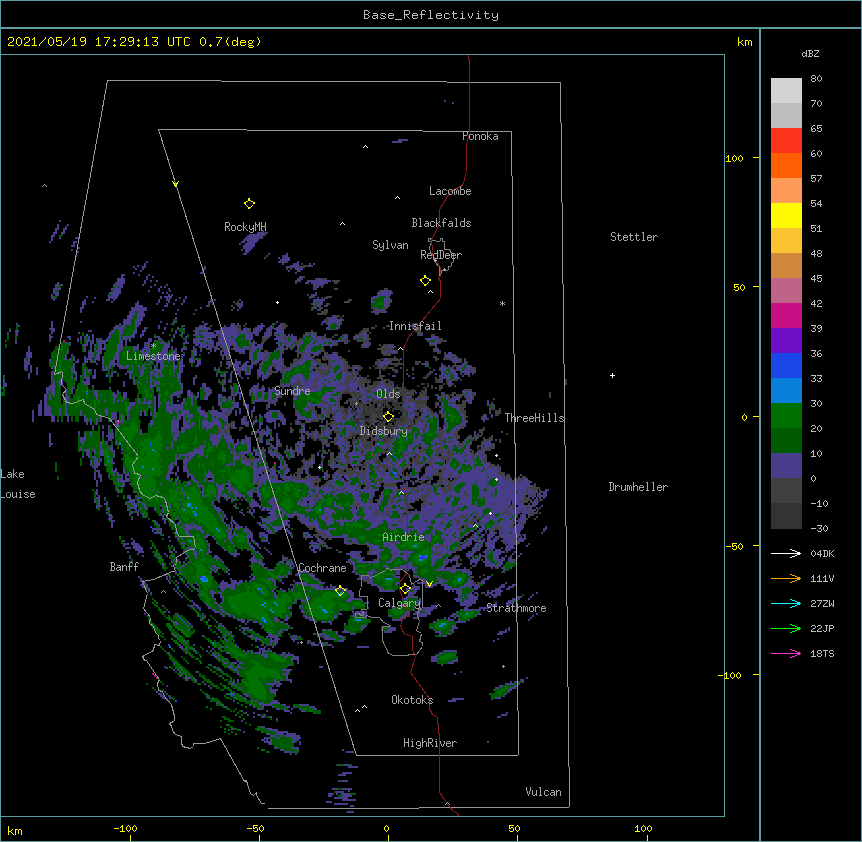Click the asterisk marker east of Innisfail

click(x=502, y=303)
